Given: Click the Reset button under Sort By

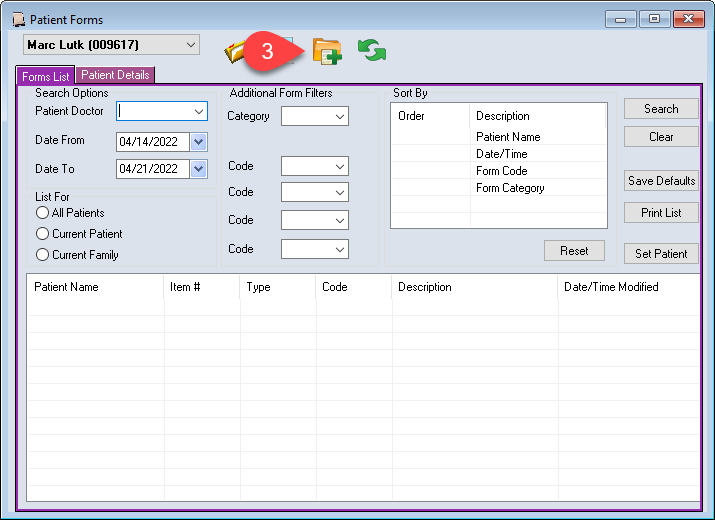Looking at the screenshot, I should tap(574, 250).
